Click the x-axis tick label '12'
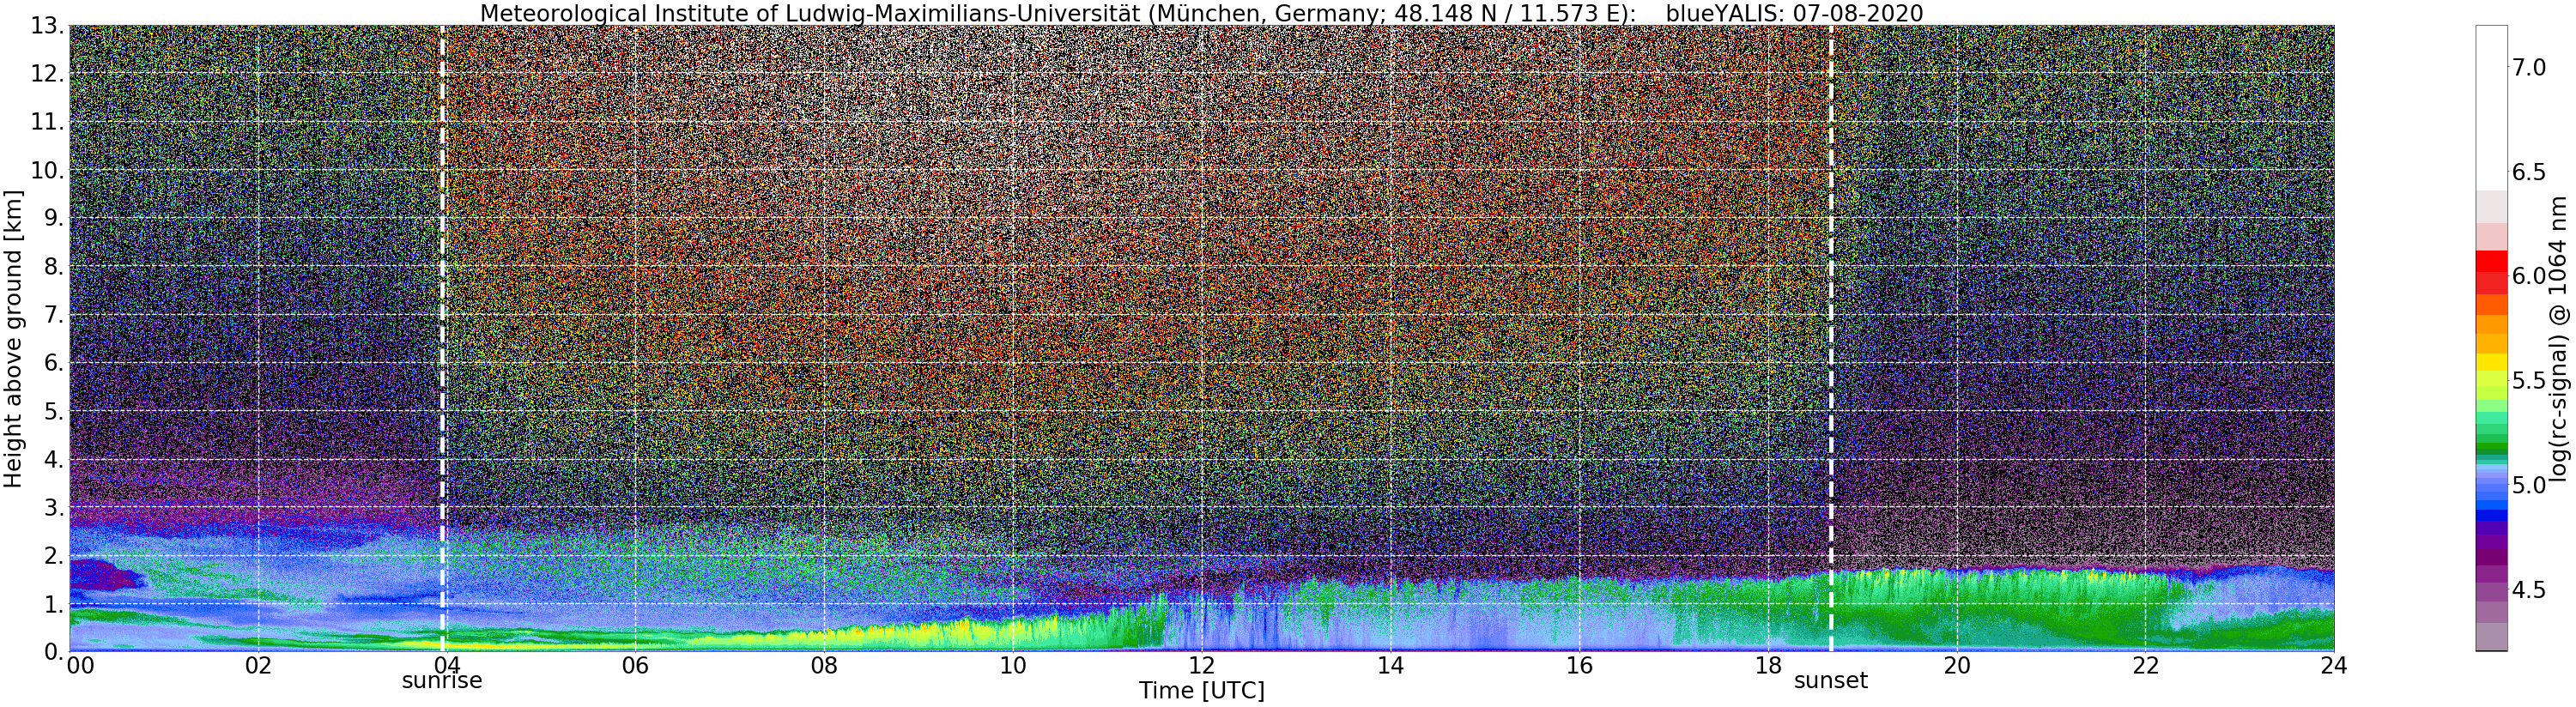2576x707 pixels. click(1201, 666)
